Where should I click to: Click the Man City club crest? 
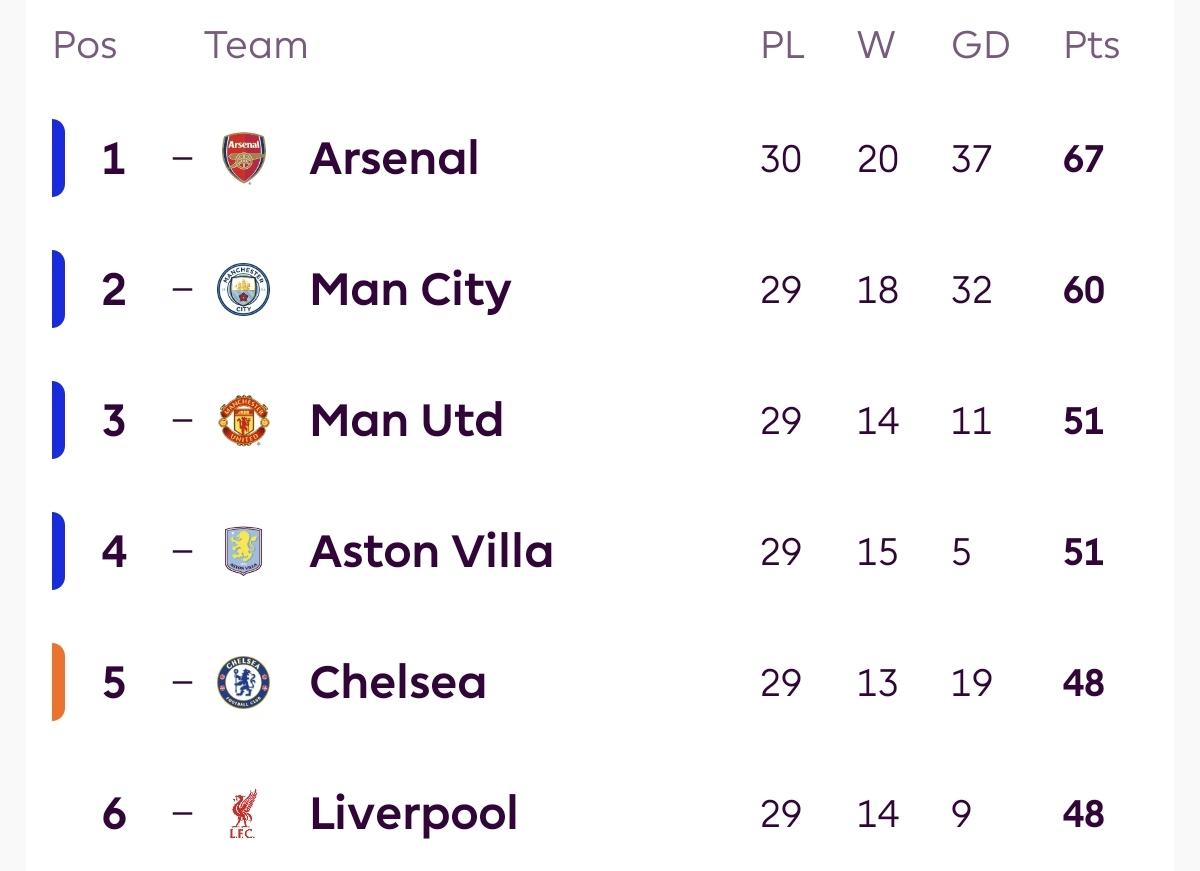pyautogui.click(x=244, y=290)
